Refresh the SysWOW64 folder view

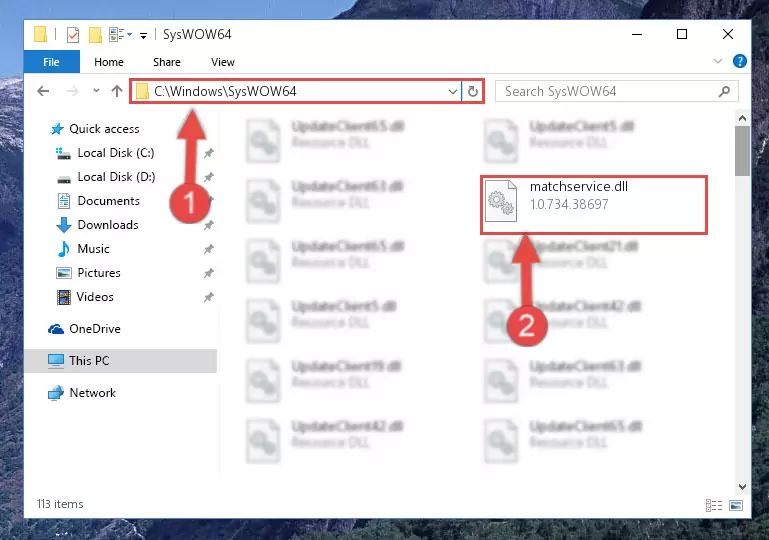[x=473, y=92]
